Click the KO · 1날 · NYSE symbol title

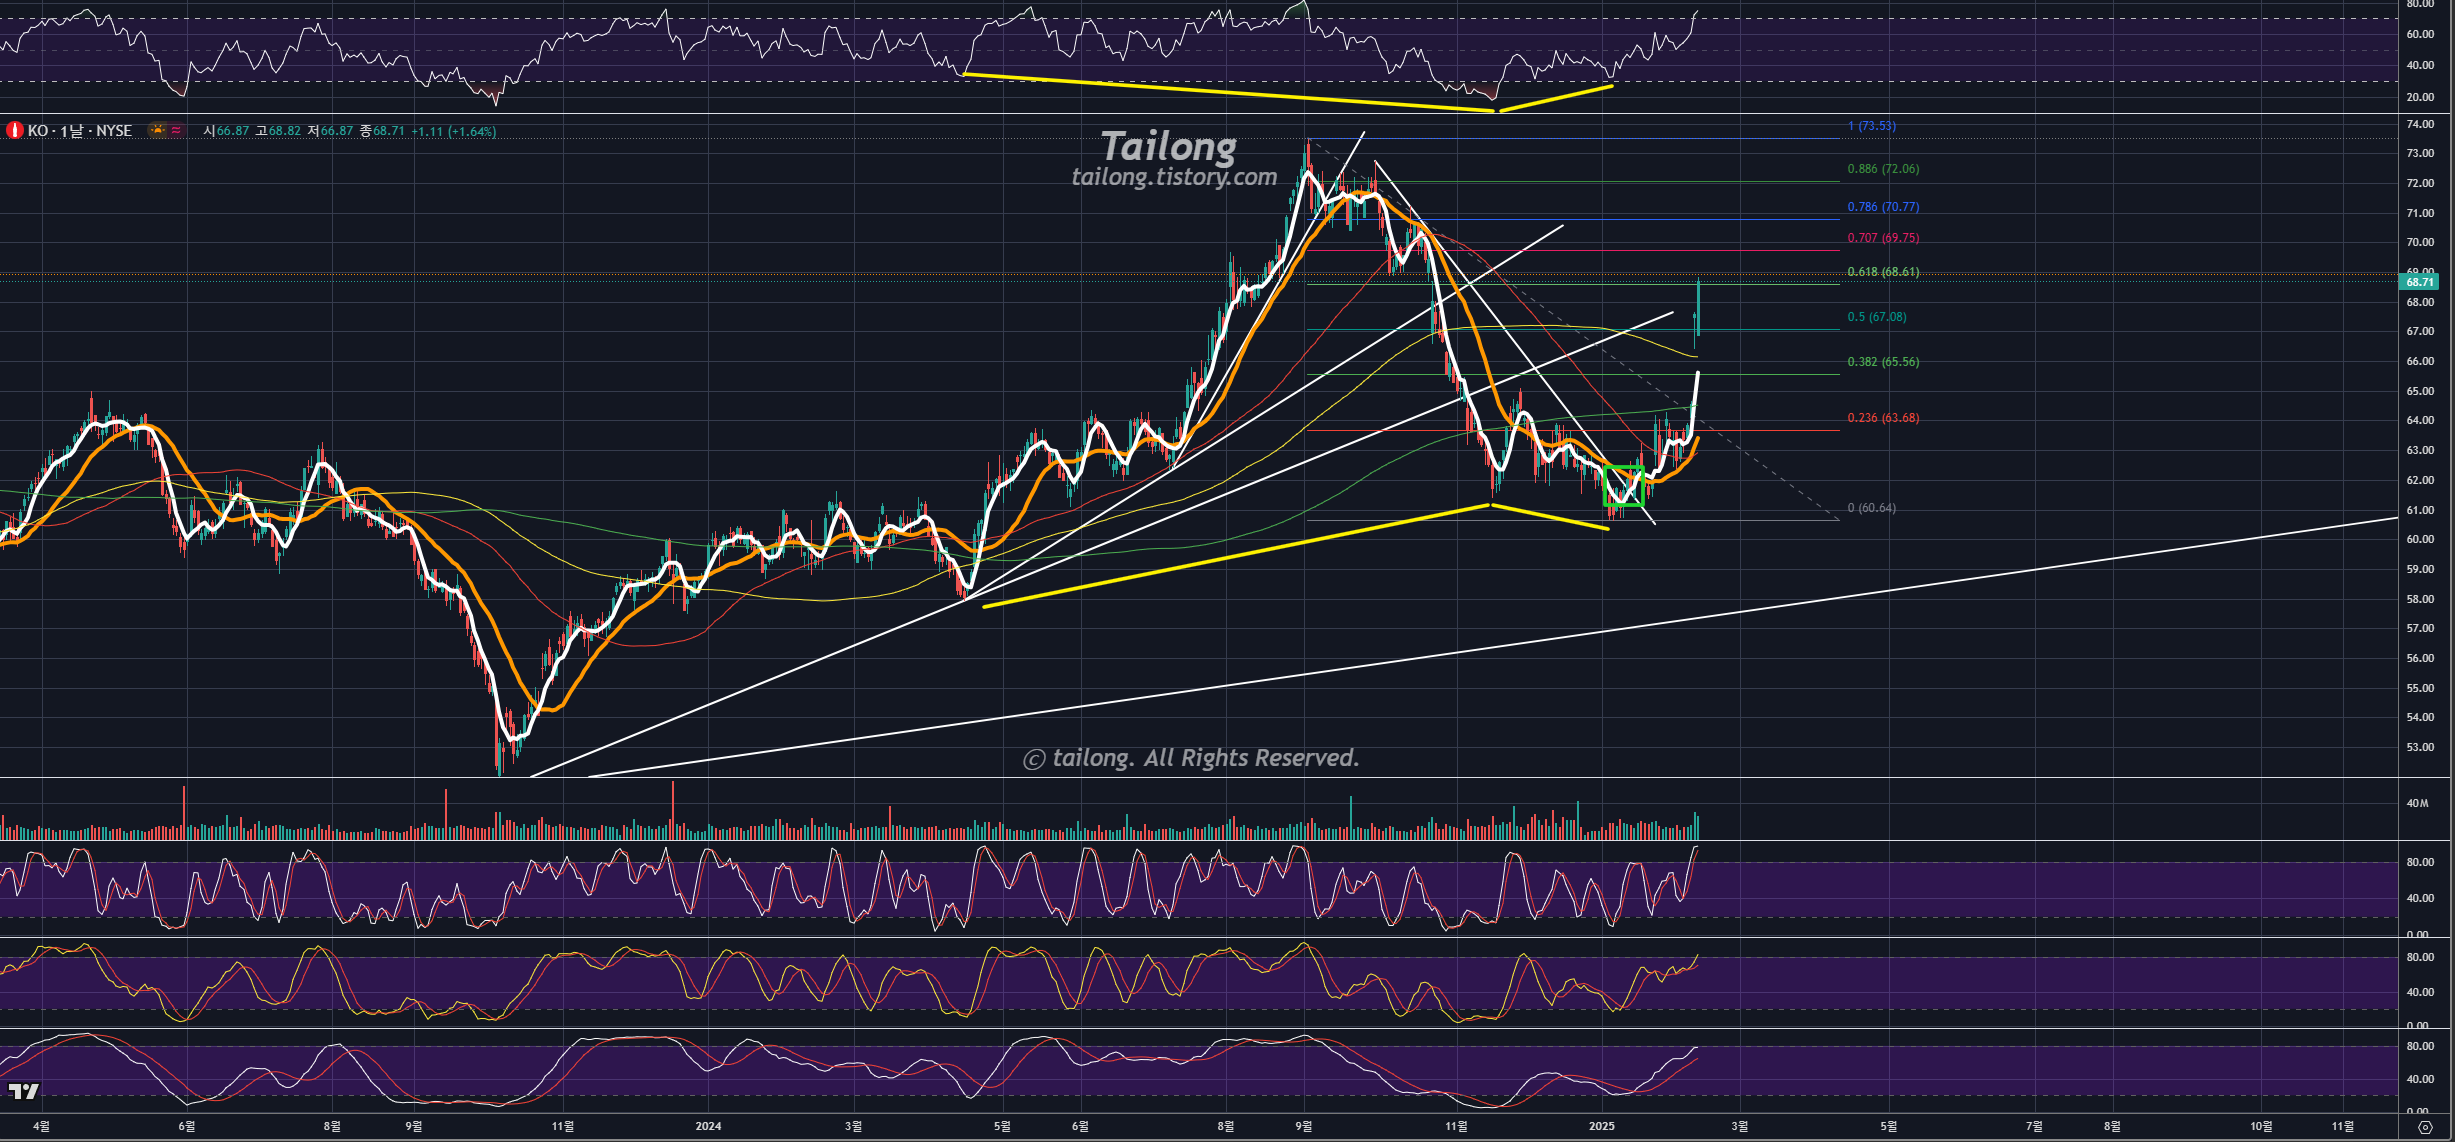pos(80,131)
